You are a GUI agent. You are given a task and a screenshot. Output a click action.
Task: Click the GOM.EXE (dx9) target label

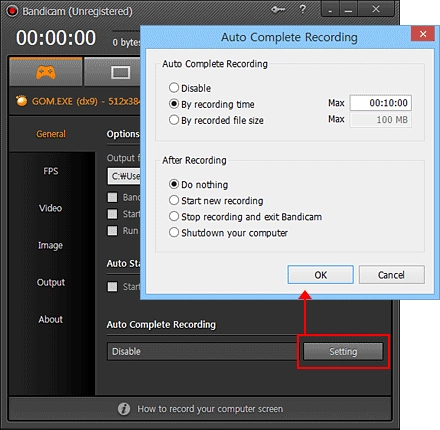[86, 101]
